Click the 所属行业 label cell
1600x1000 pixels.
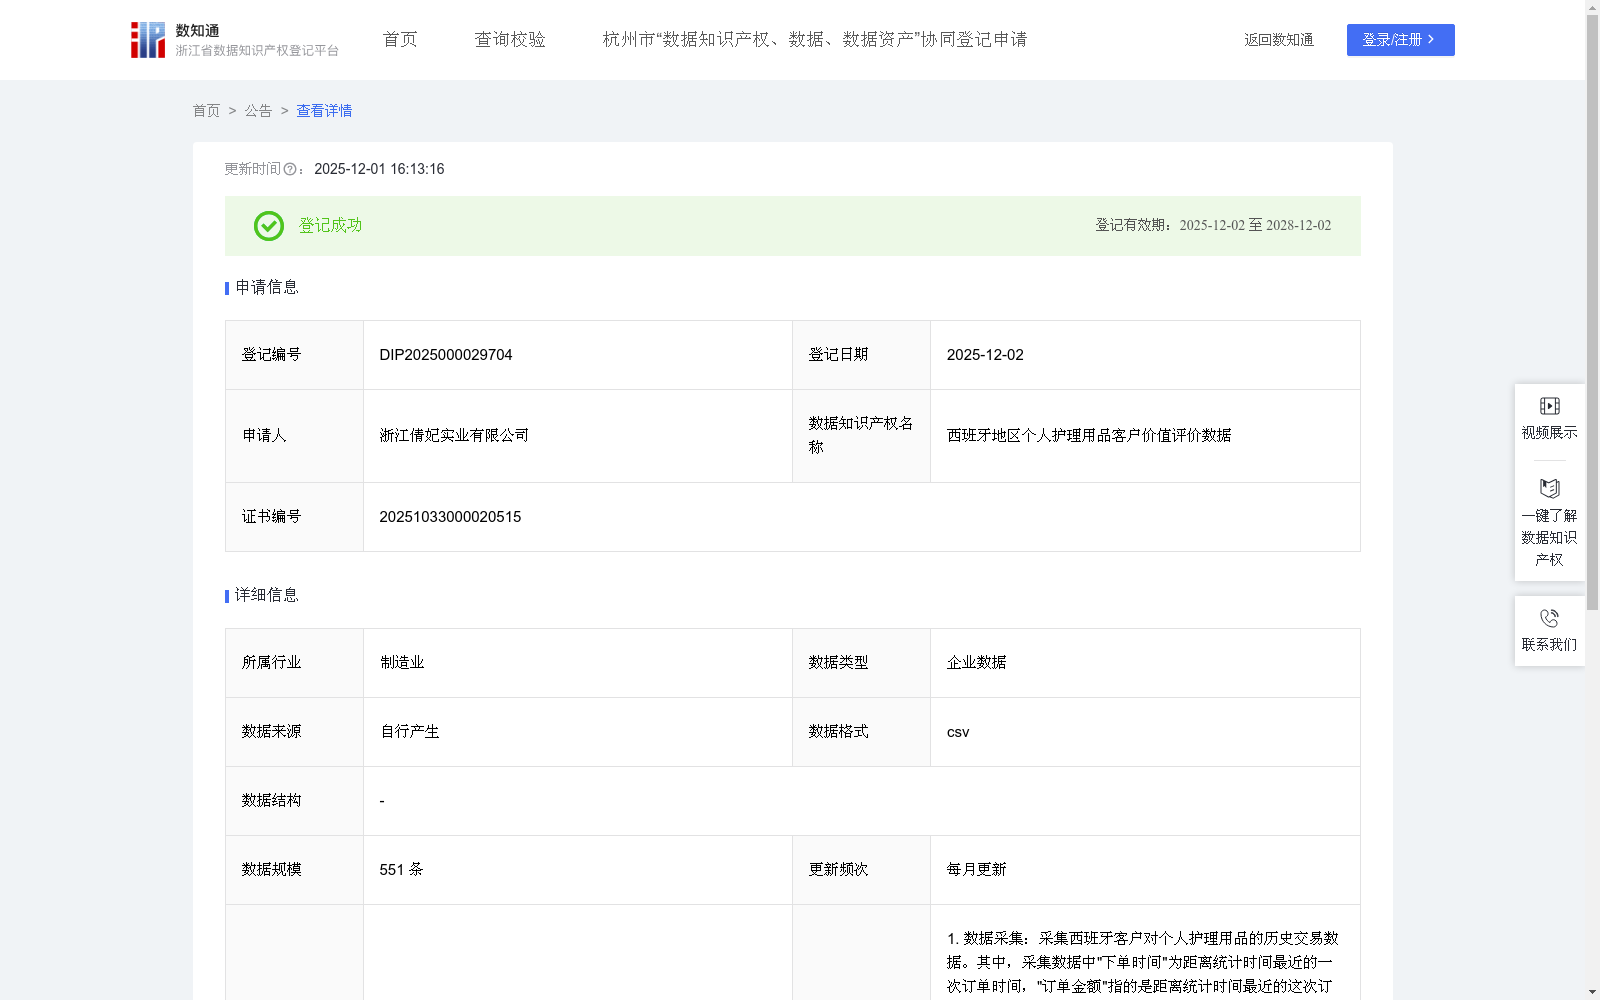tap(294, 663)
